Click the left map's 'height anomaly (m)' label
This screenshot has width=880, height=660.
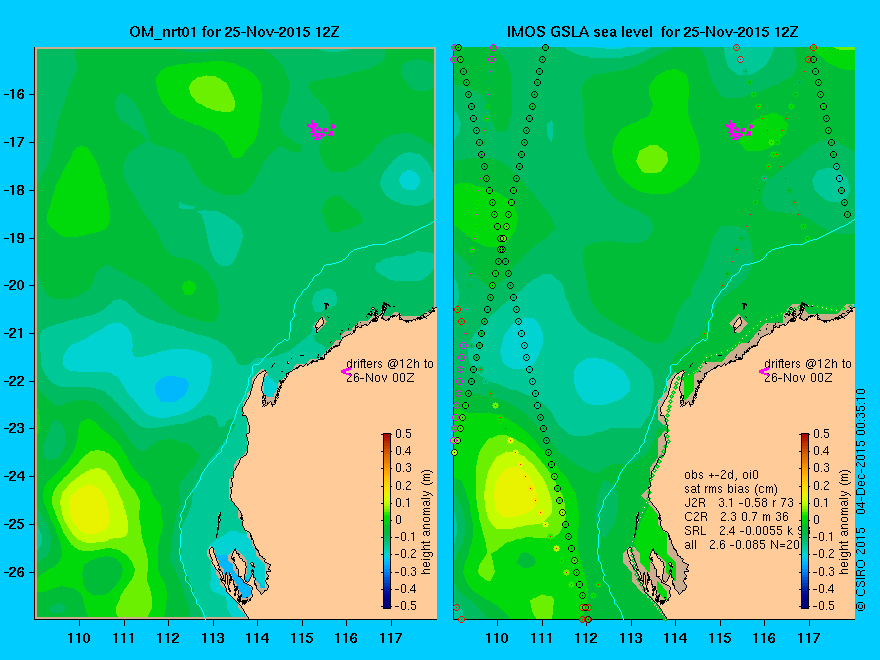click(x=427, y=522)
